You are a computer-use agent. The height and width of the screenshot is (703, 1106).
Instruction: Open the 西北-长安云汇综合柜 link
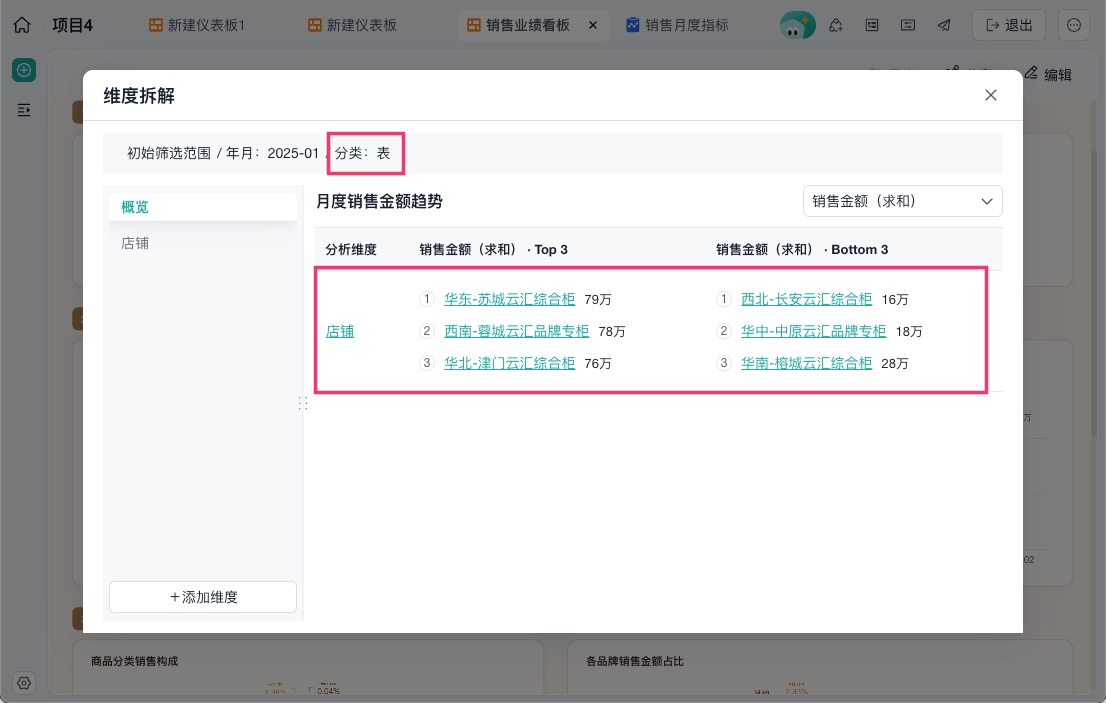[x=807, y=300]
